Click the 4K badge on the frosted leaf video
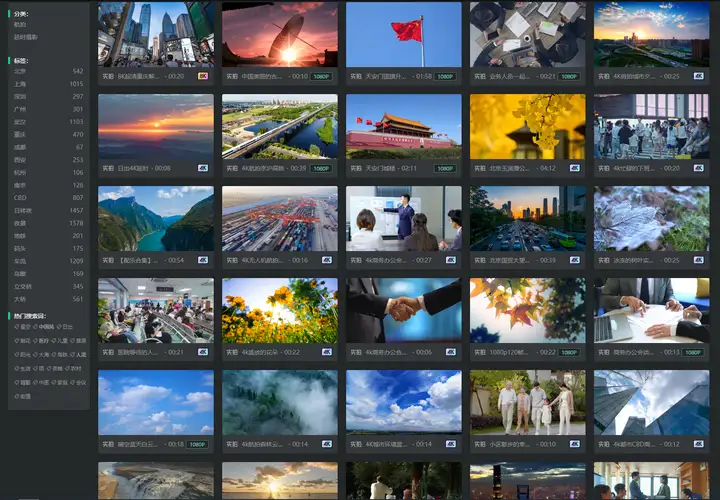720x500 pixels. (698, 260)
